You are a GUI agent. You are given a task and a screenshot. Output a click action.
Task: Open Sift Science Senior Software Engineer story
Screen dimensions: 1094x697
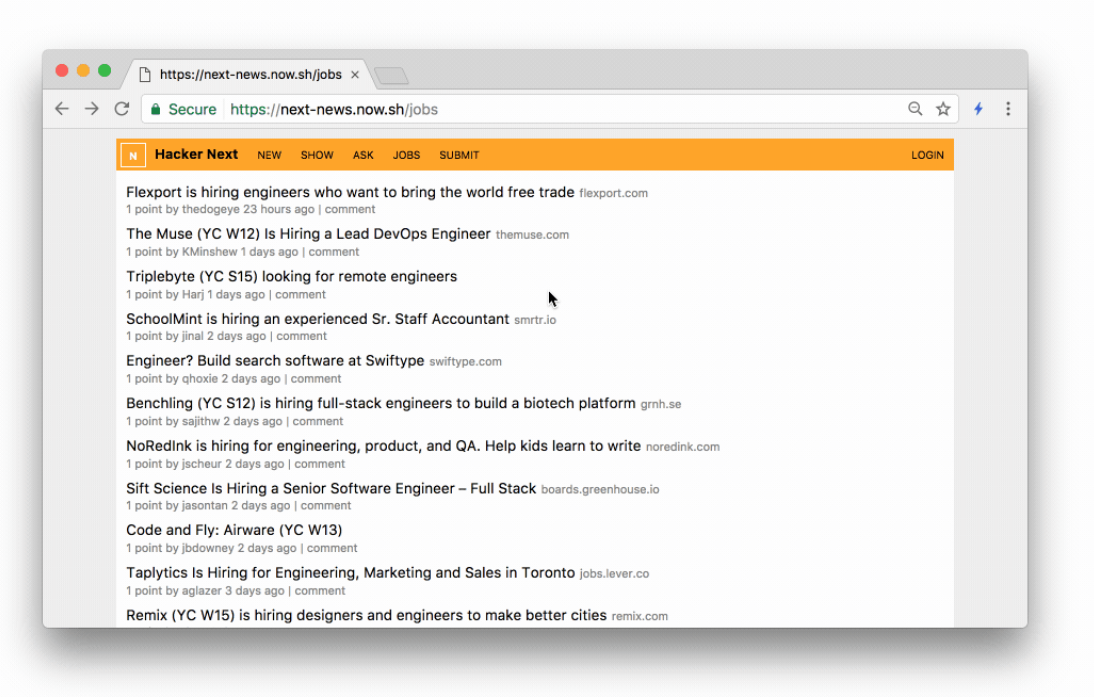(331, 488)
